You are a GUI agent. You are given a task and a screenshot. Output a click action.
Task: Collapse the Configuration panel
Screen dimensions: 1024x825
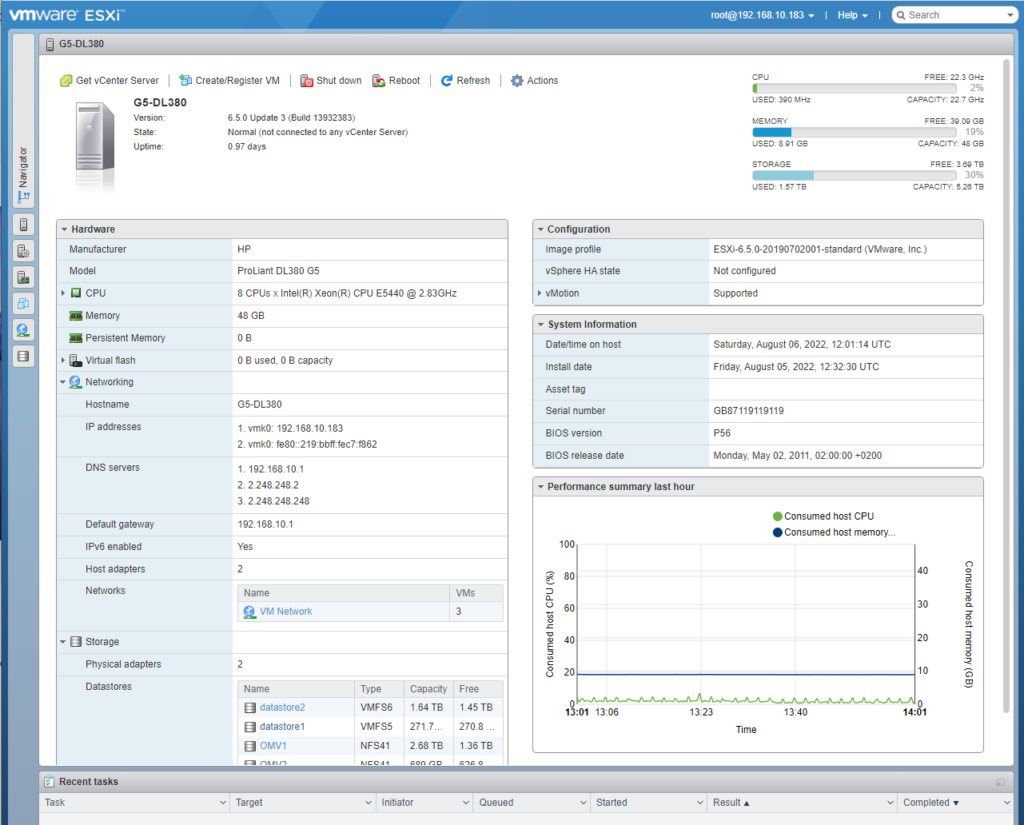tap(540, 229)
